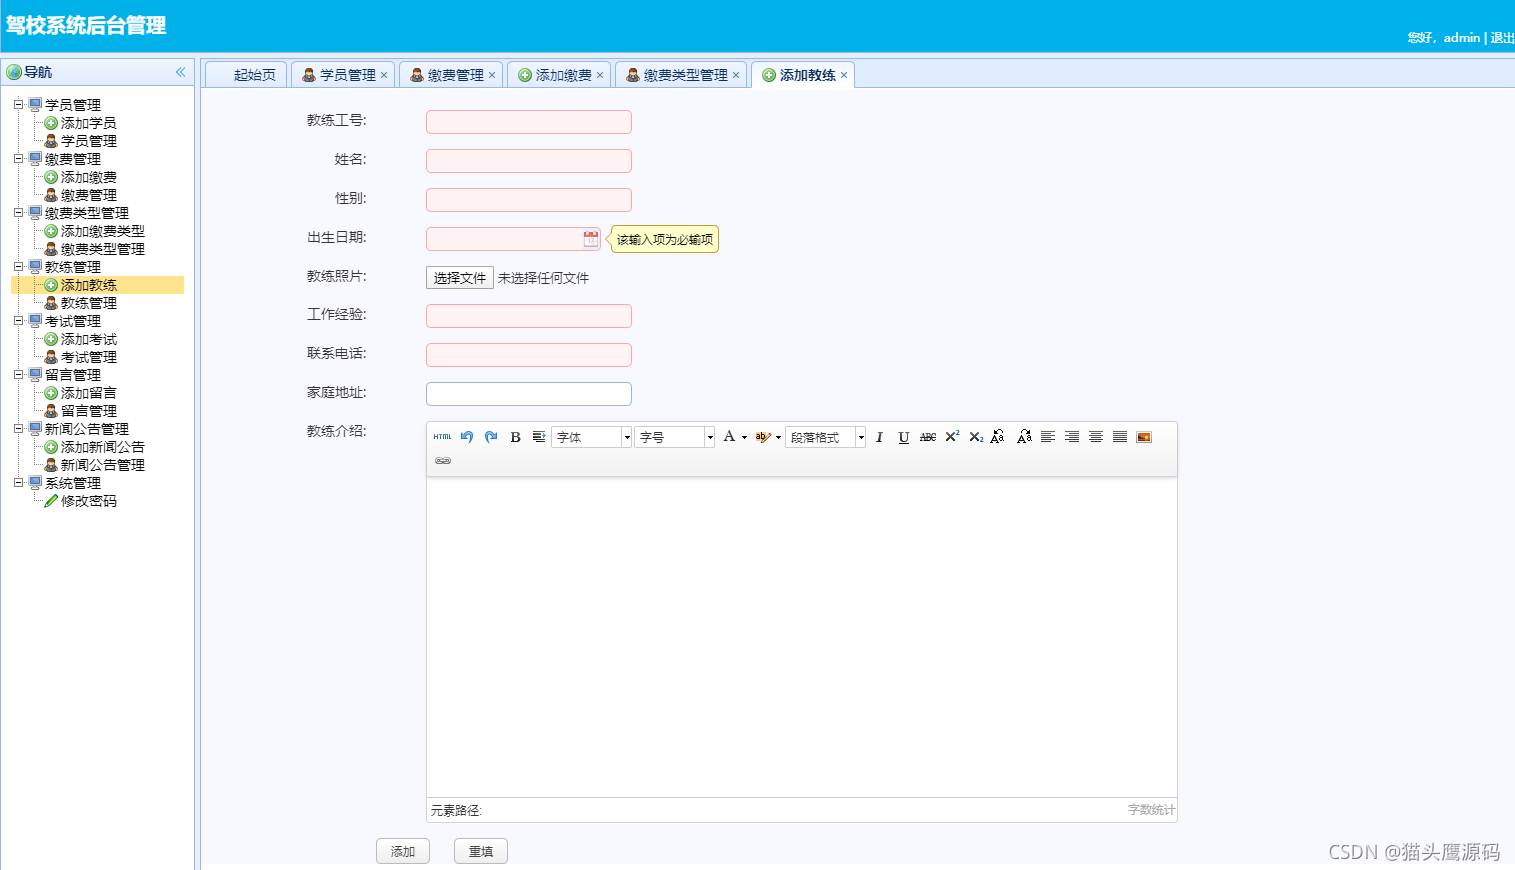Insert image via editor toolbar icon
The height and width of the screenshot is (870, 1515).
click(1144, 437)
